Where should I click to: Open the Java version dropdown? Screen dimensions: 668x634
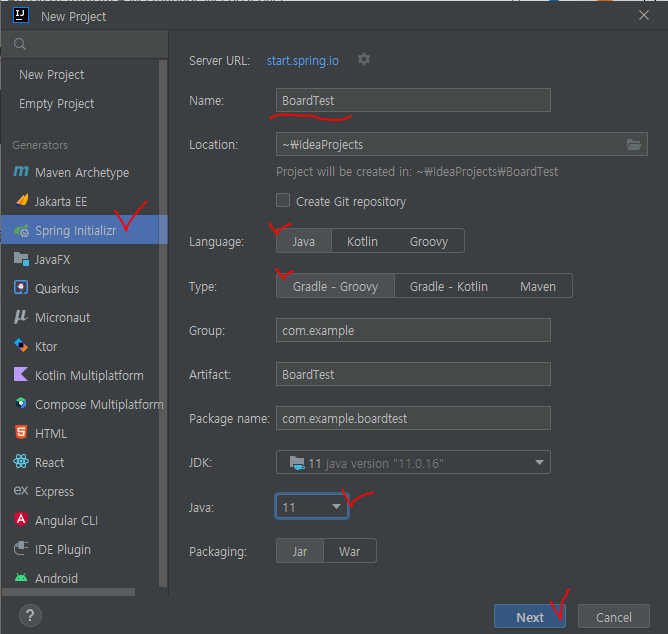point(312,507)
